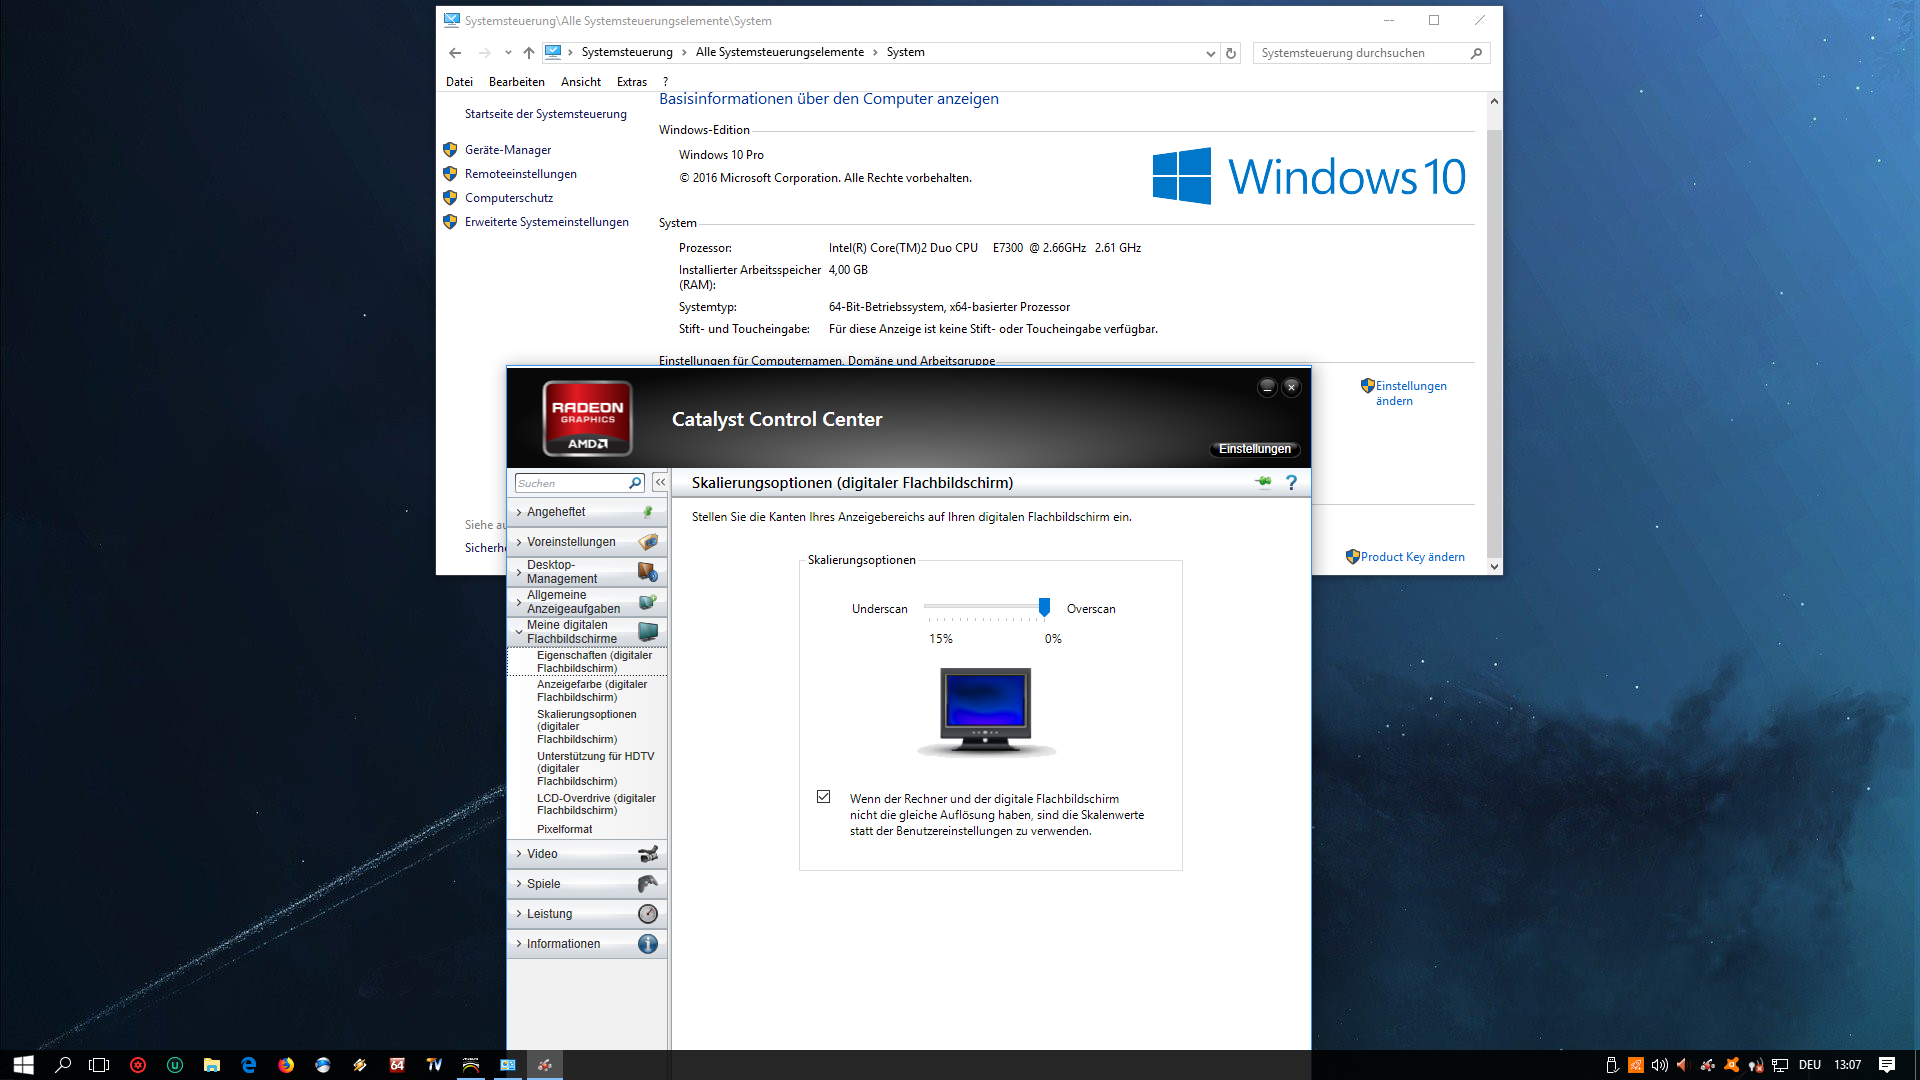
Task: Click the monitor preview image in Skalierungsoptionen
Action: coord(986,712)
